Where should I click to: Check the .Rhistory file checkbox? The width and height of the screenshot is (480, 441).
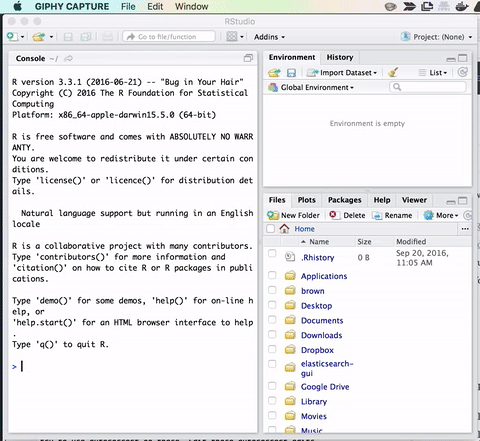272,253
